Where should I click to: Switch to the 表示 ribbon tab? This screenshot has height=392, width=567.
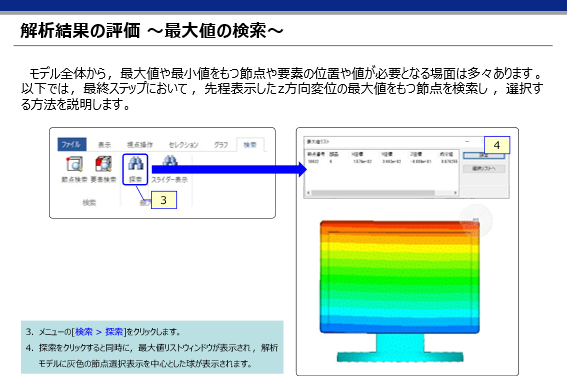coord(104,145)
